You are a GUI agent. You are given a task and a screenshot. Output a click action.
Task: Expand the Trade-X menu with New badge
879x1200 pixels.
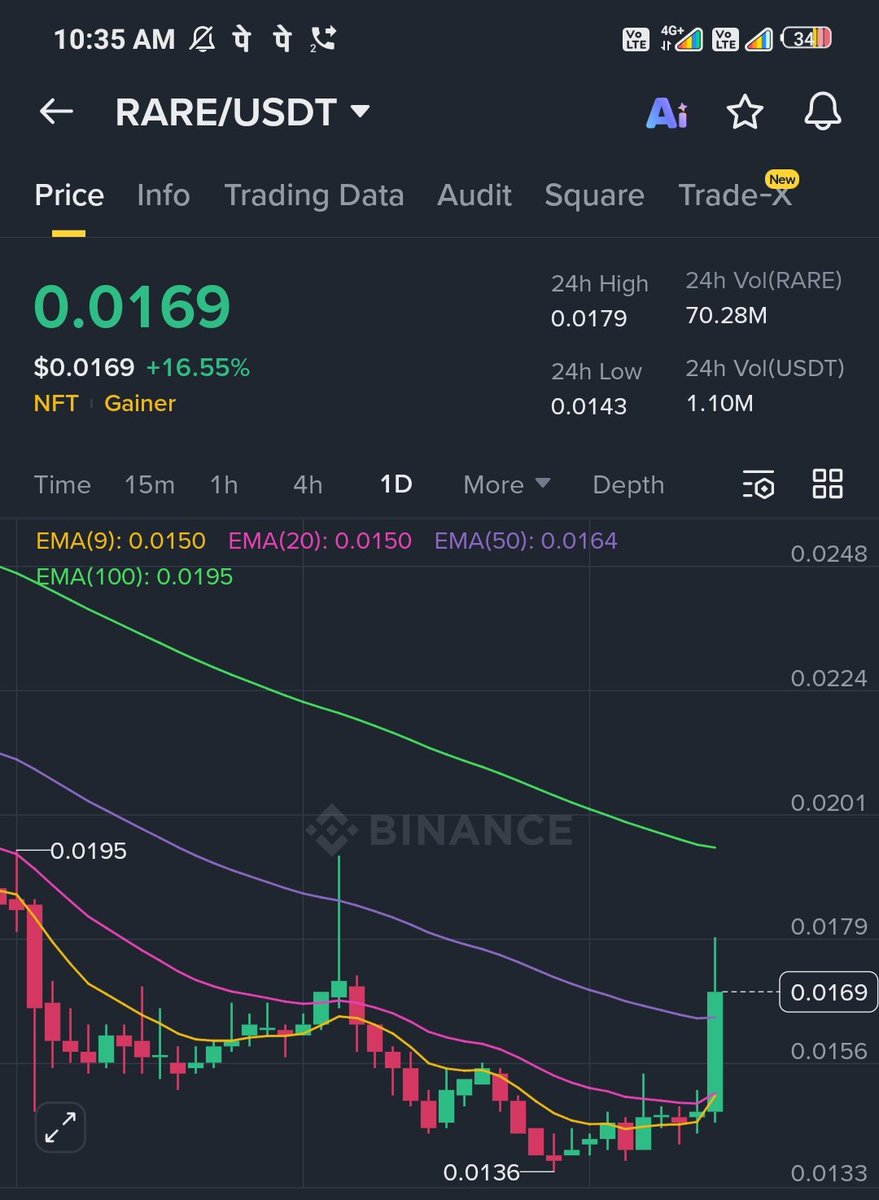pos(737,195)
